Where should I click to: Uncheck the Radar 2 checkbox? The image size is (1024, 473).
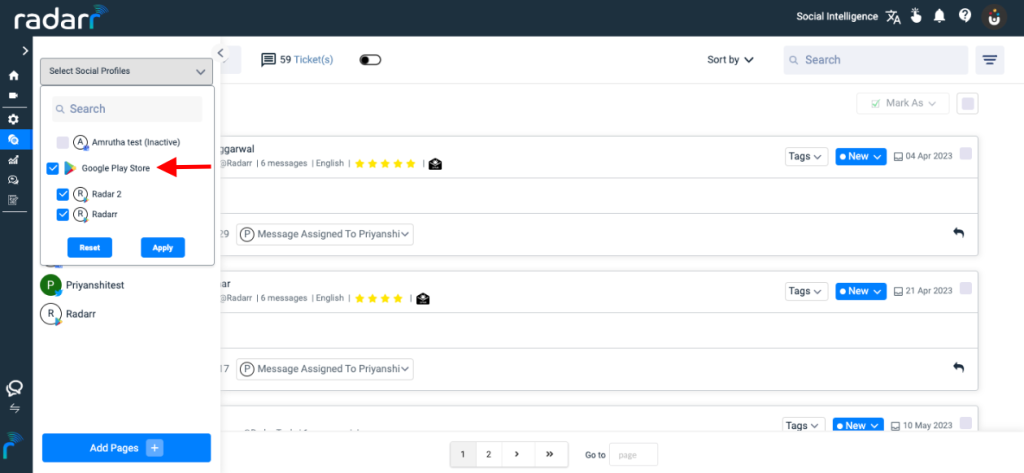coord(63,194)
